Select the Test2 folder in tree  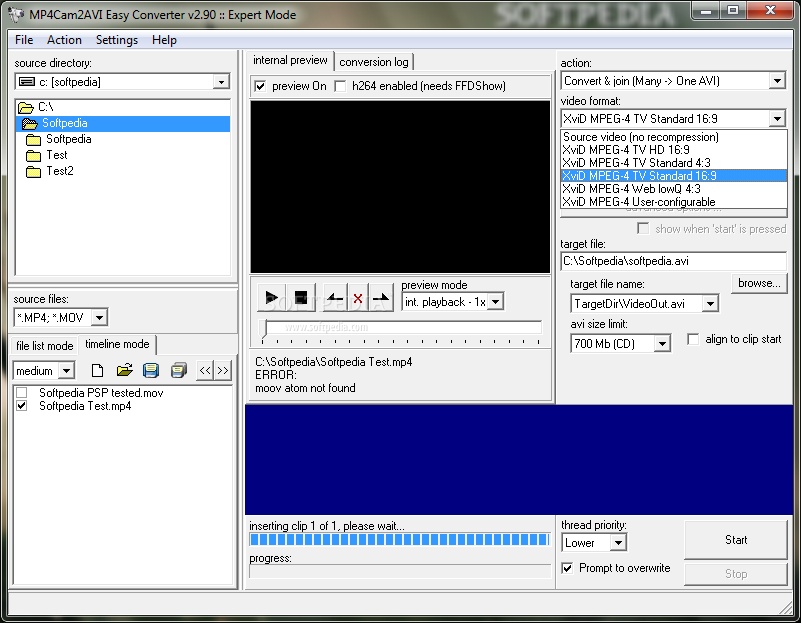tap(60, 171)
